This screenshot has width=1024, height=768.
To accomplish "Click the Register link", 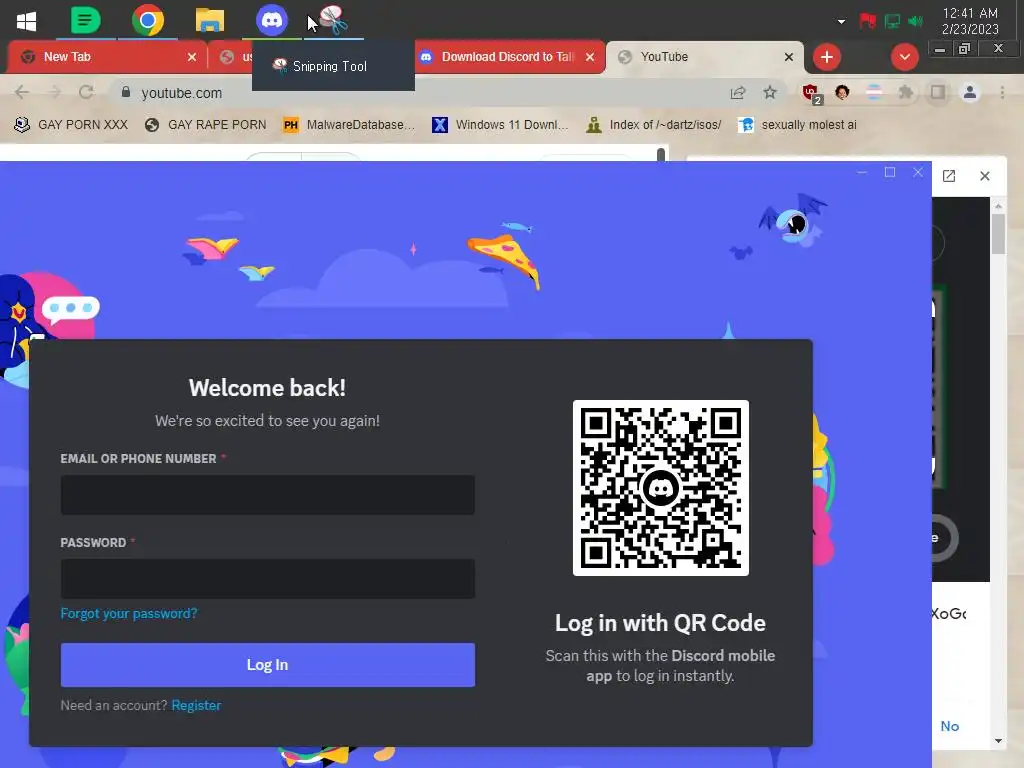I will (x=196, y=705).
